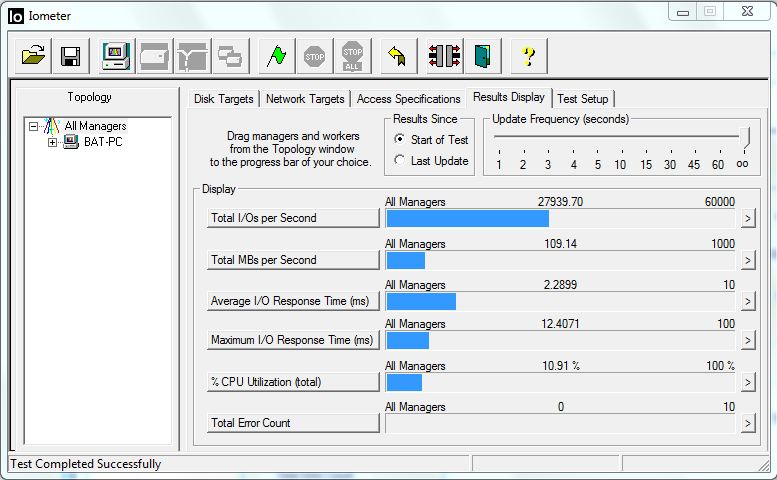Expand the BAT-PC manager node
Screen dimensions: 777x480
[x=52, y=143]
